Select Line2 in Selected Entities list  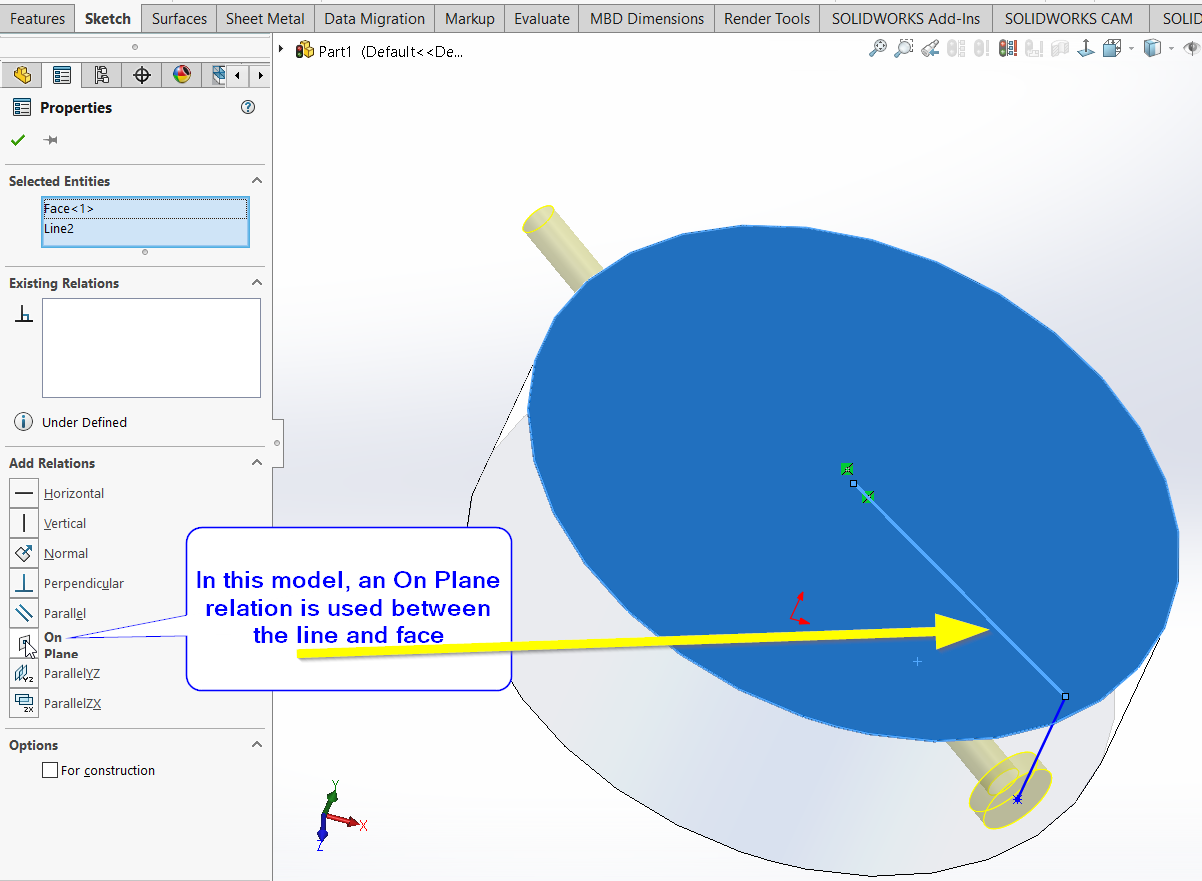click(59, 229)
